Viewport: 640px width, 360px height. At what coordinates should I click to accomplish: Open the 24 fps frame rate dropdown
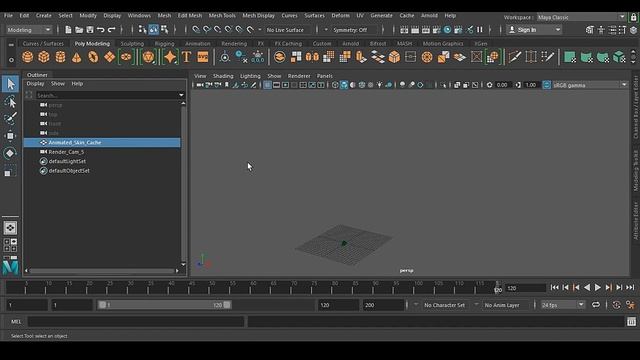pos(563,305)
